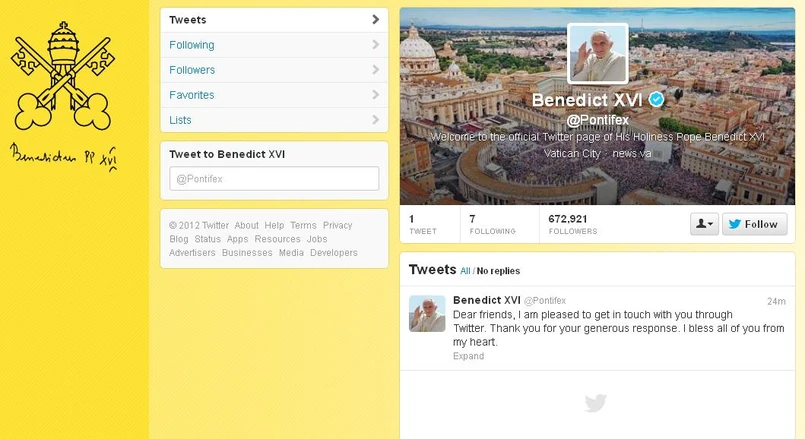
Task: Click the chevron arrow on Tweets row
Action: coord(376,20)
